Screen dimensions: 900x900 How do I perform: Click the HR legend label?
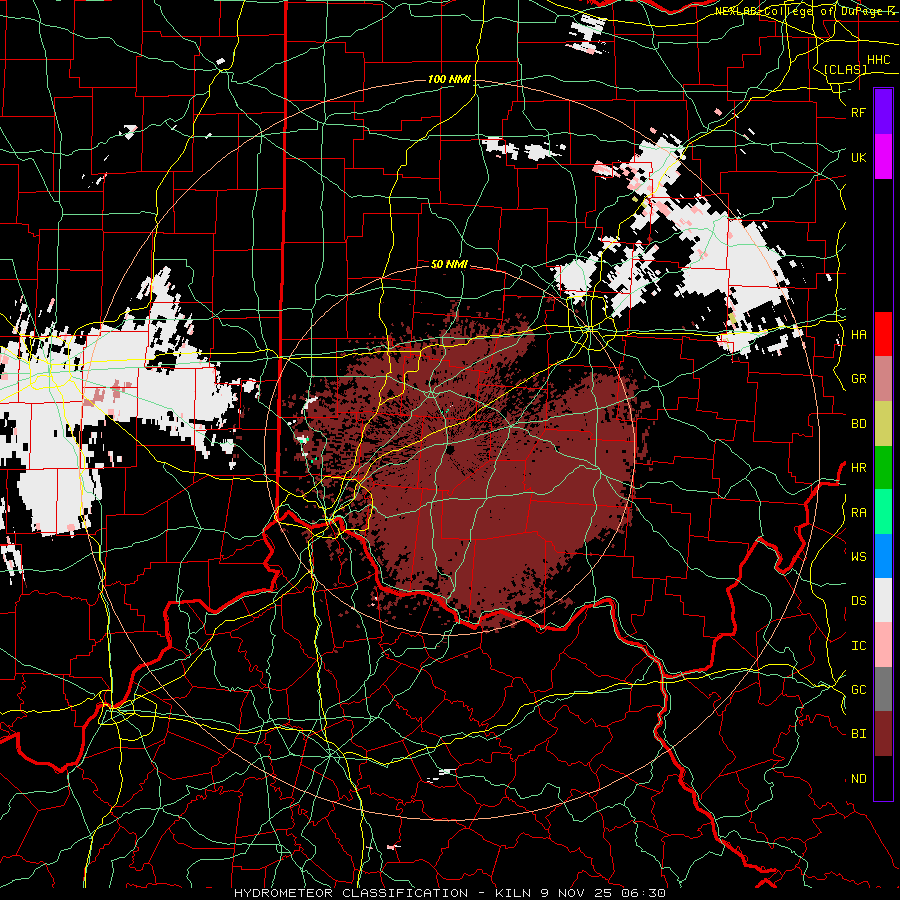pyautogui.click(x=858, y=468)
